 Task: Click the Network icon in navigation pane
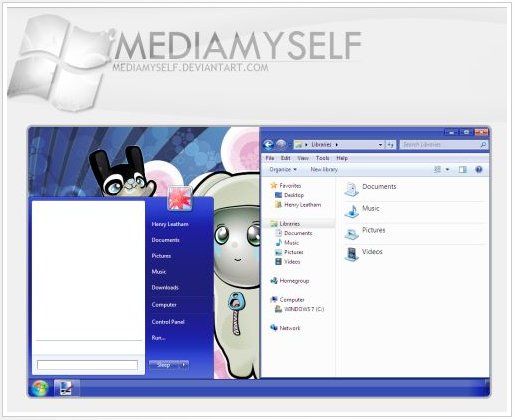274,328
